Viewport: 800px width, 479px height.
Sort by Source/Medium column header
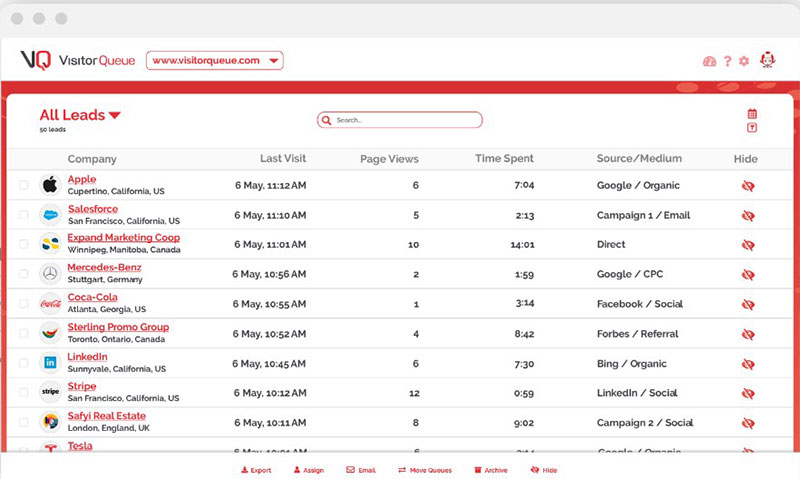(x=639, y=159)
